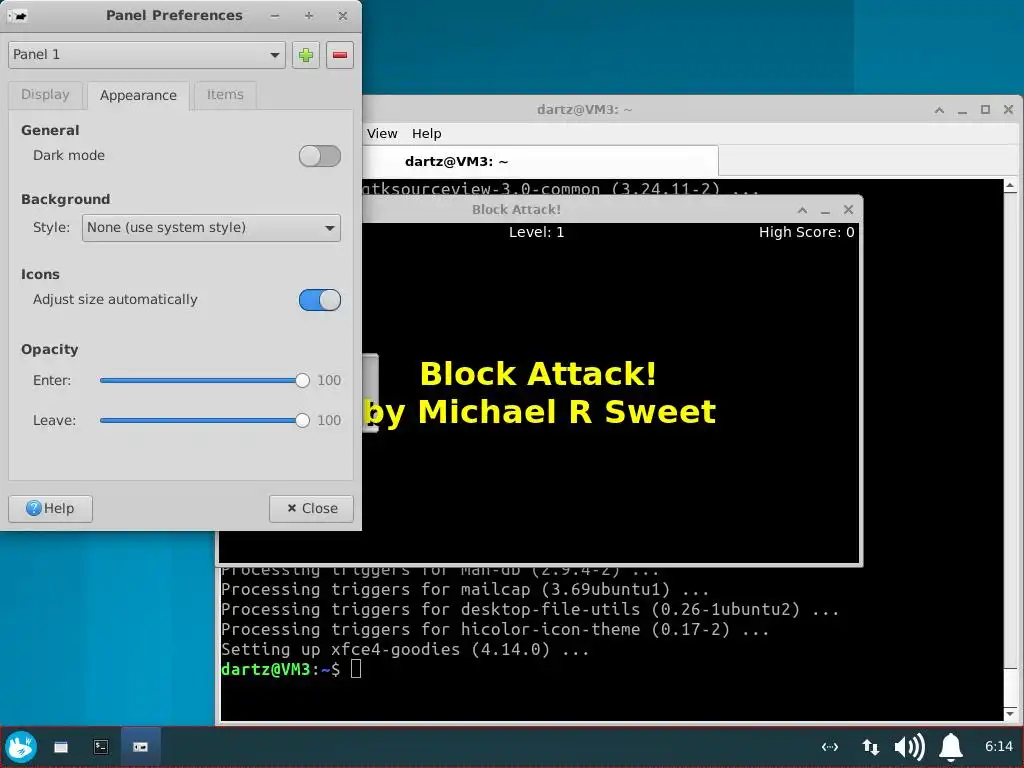Shade the Block Attack! window

pyautogui.click(x=803, y=210)
